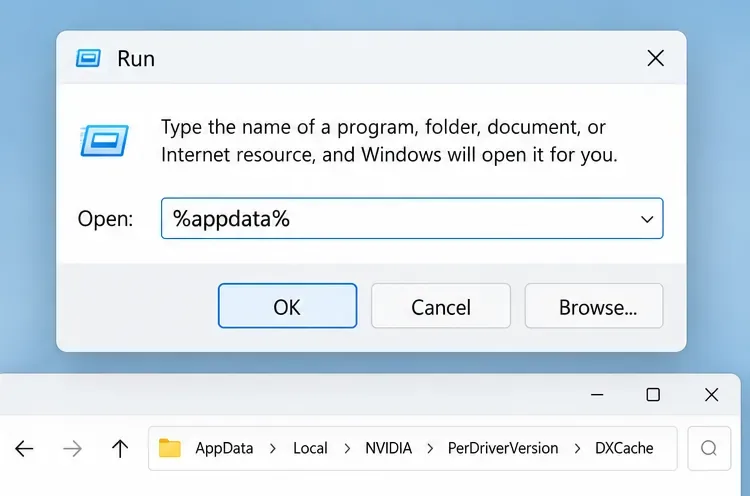This screenshot has width=750, height=496.
Task: Open the AppData breadcrumb segment
Action: click(x=224, y=448)
